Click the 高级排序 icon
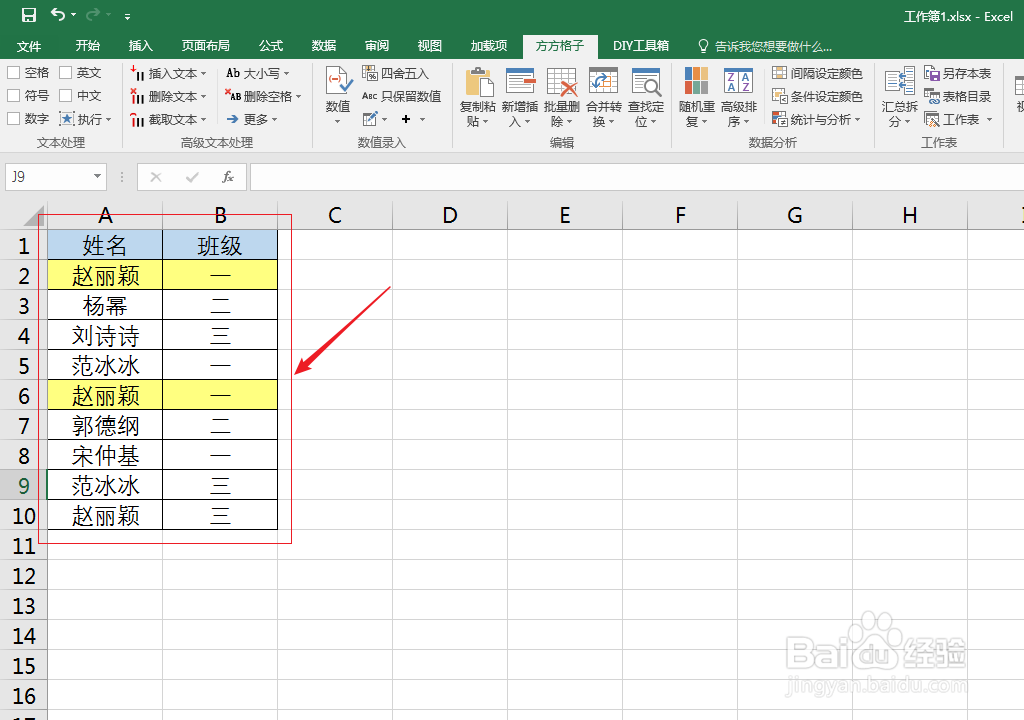Viewport: 1024px width, 720px height. click(x=739, y=81)
